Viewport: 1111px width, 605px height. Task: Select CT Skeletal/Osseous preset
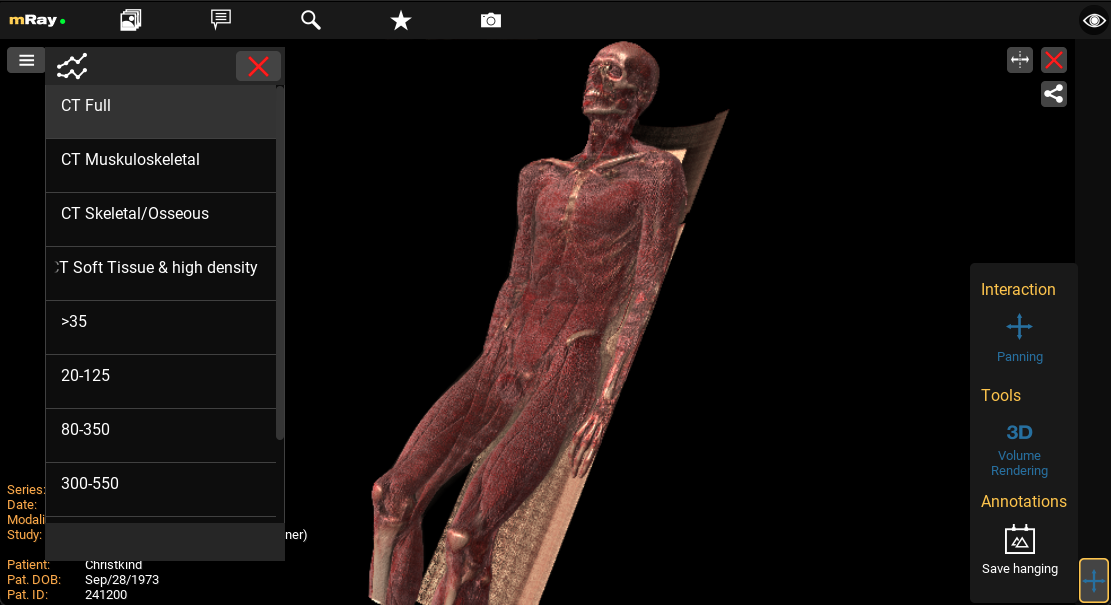(x=160, y=214)
